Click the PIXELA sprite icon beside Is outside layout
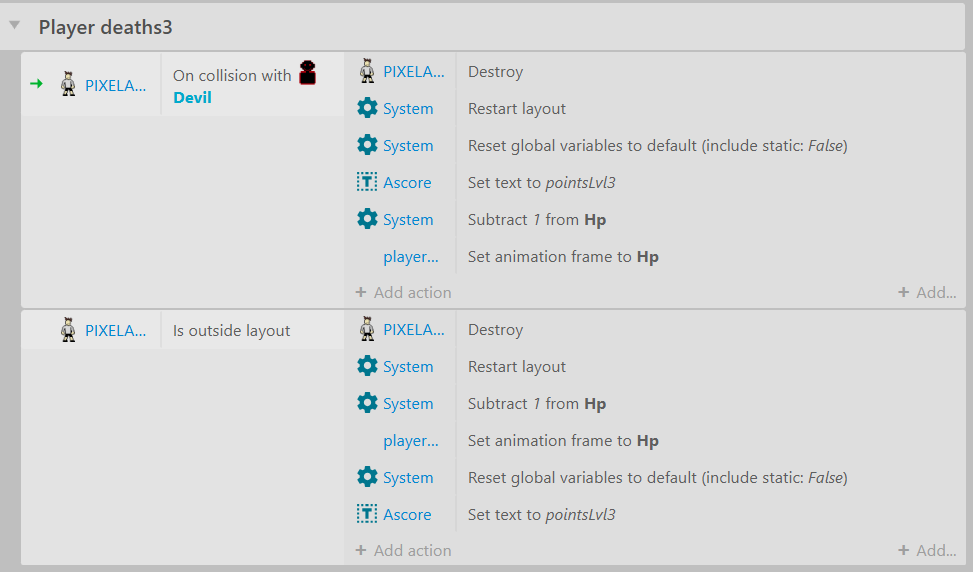The width and height of the screenshot is (973, 572). click(68, 330)
